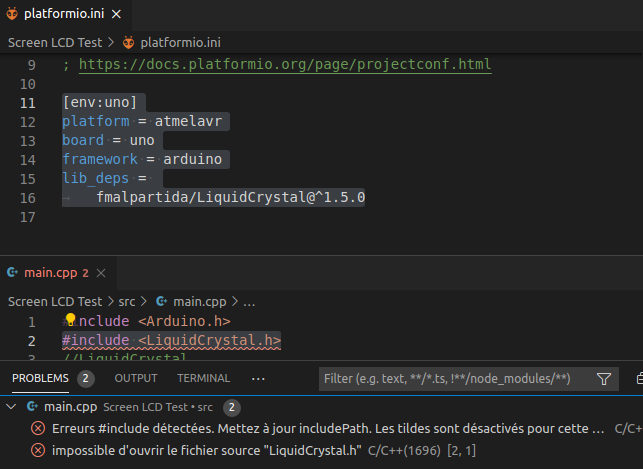Open the problems filter funnel icon
This screenshot has height=469, width=643.
[604, 379]
